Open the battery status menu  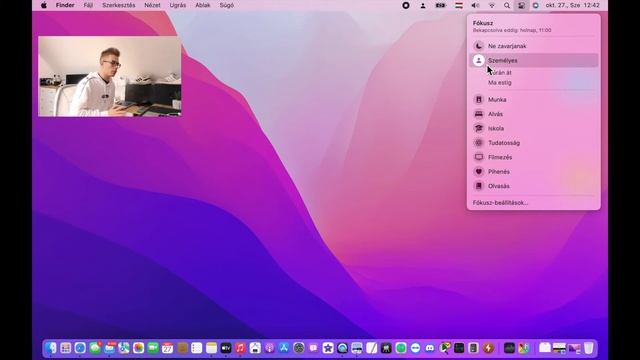tap(440, 5)
